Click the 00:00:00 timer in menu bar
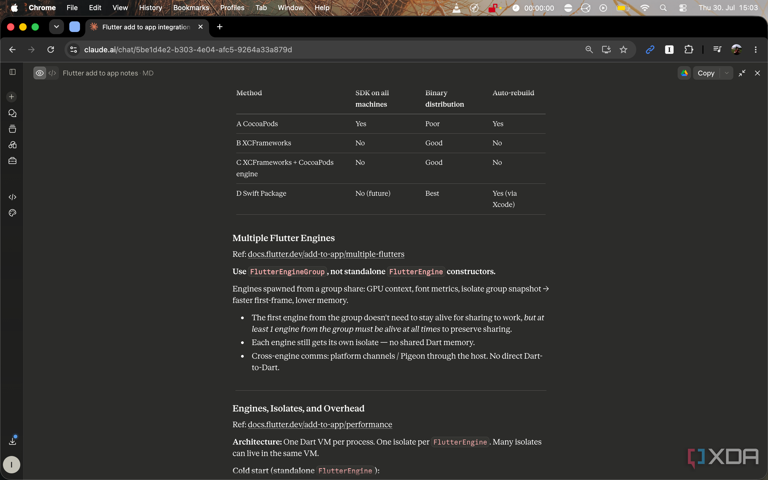The width and height of the screenshot is (768, 480). point(539,7)
